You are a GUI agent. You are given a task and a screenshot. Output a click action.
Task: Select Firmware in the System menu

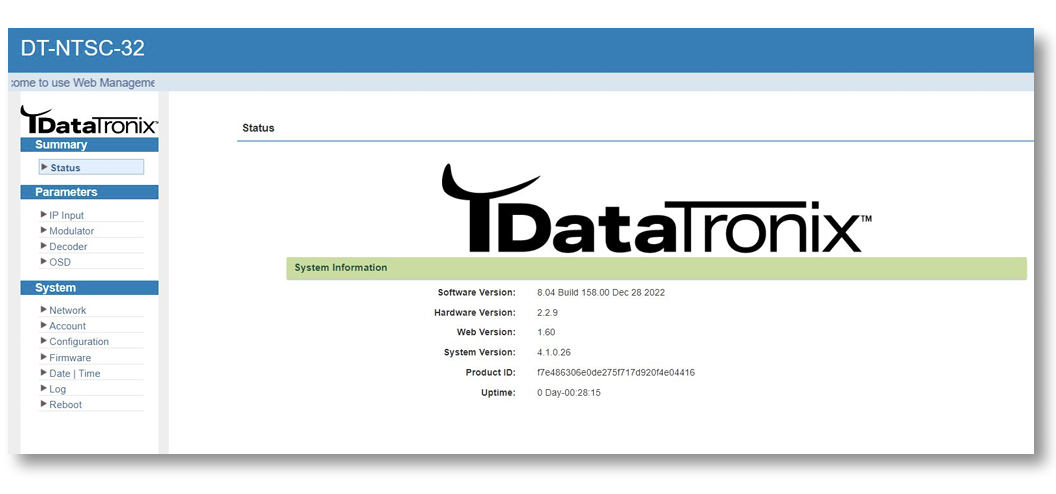[x=70, y=357]
